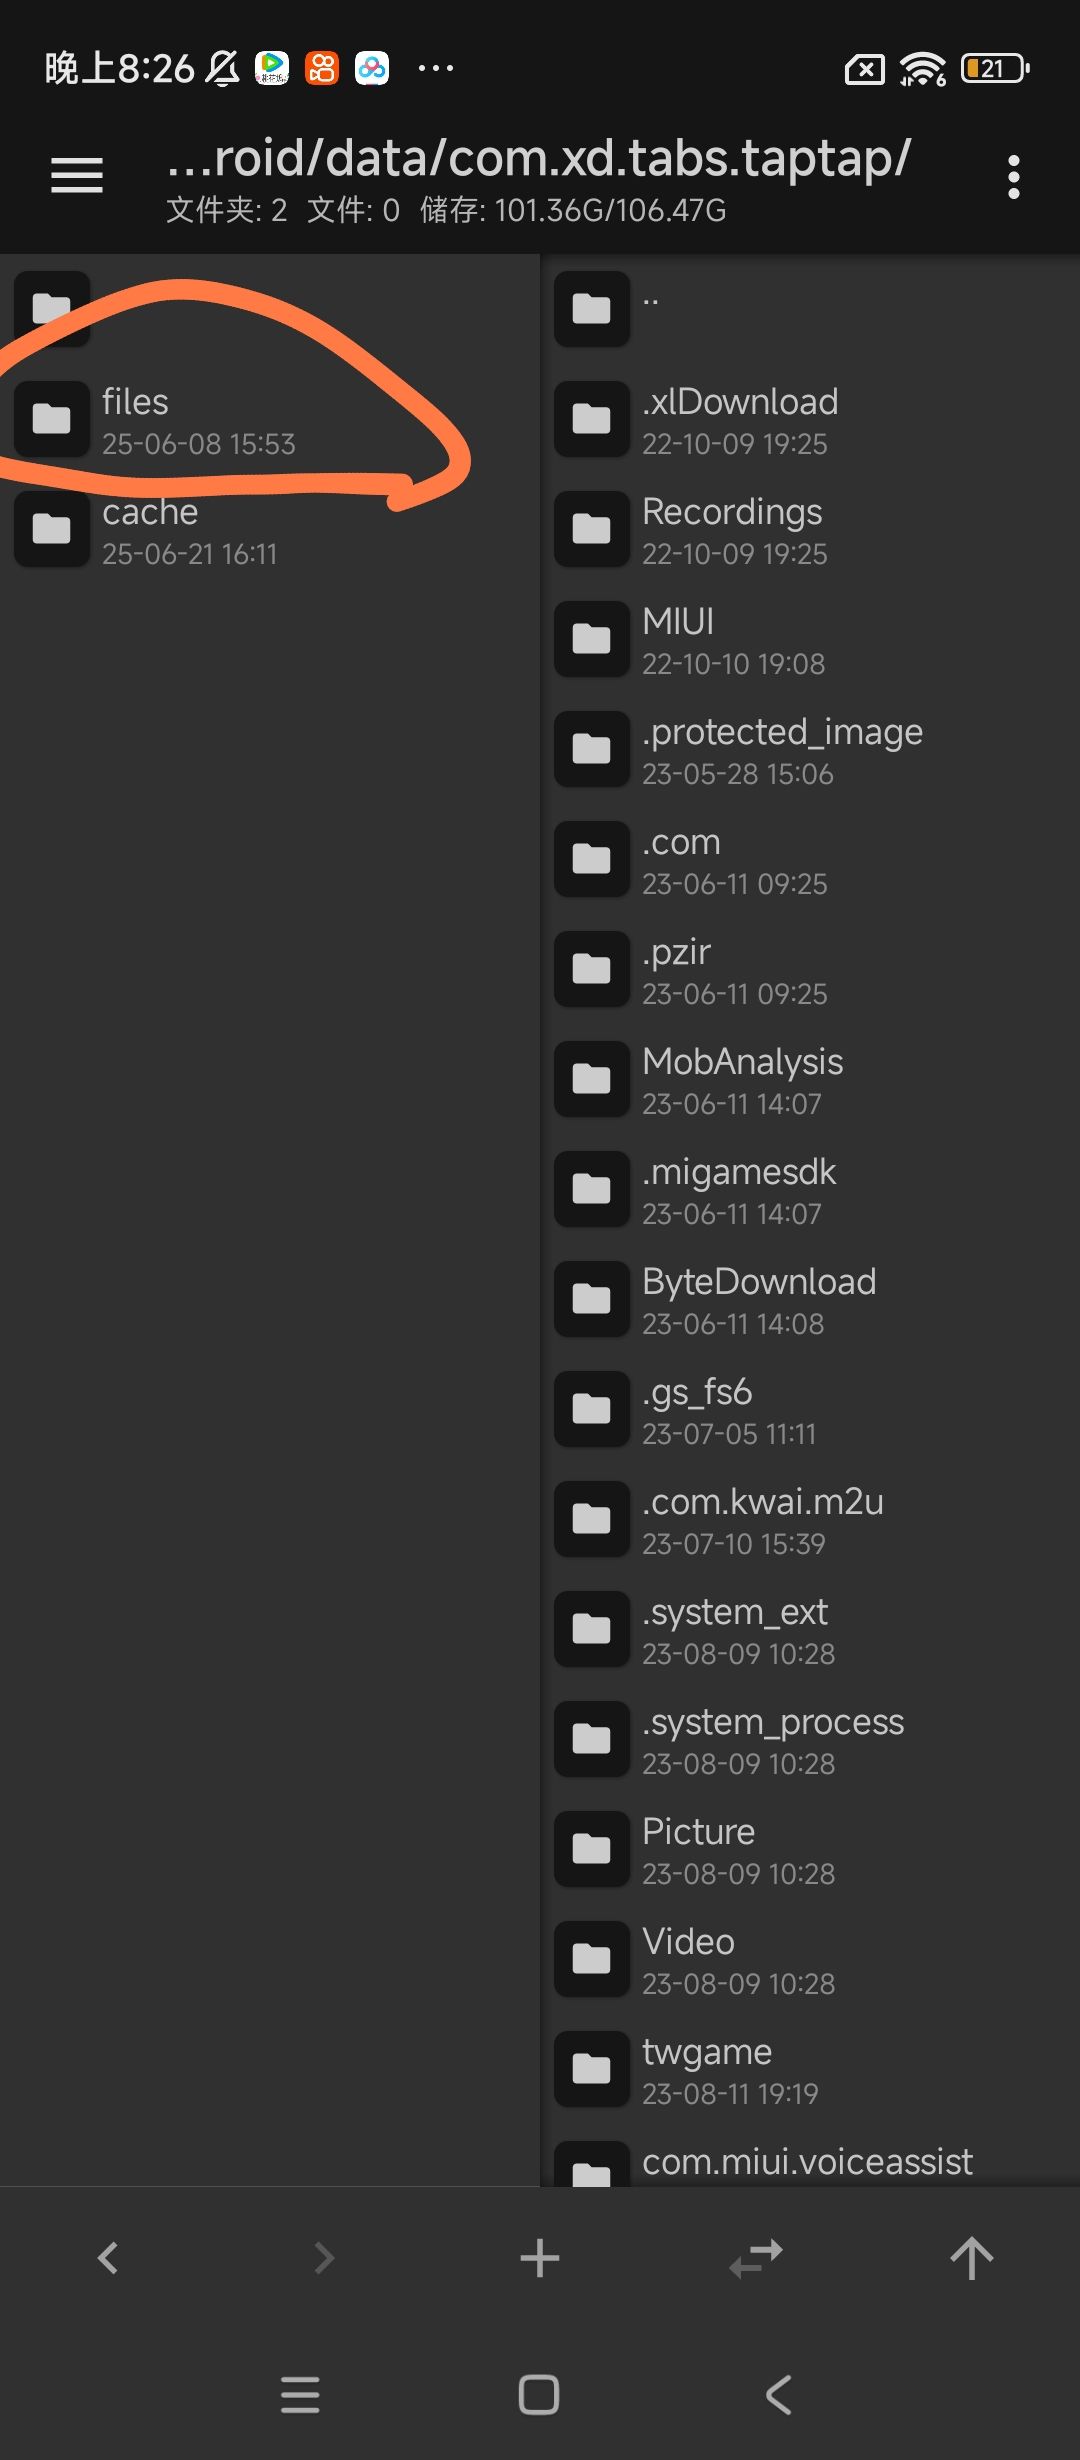Tap the swap panels arrows icon
This screenshot has height=2460, width=1080.
[x=756, y=2257]
